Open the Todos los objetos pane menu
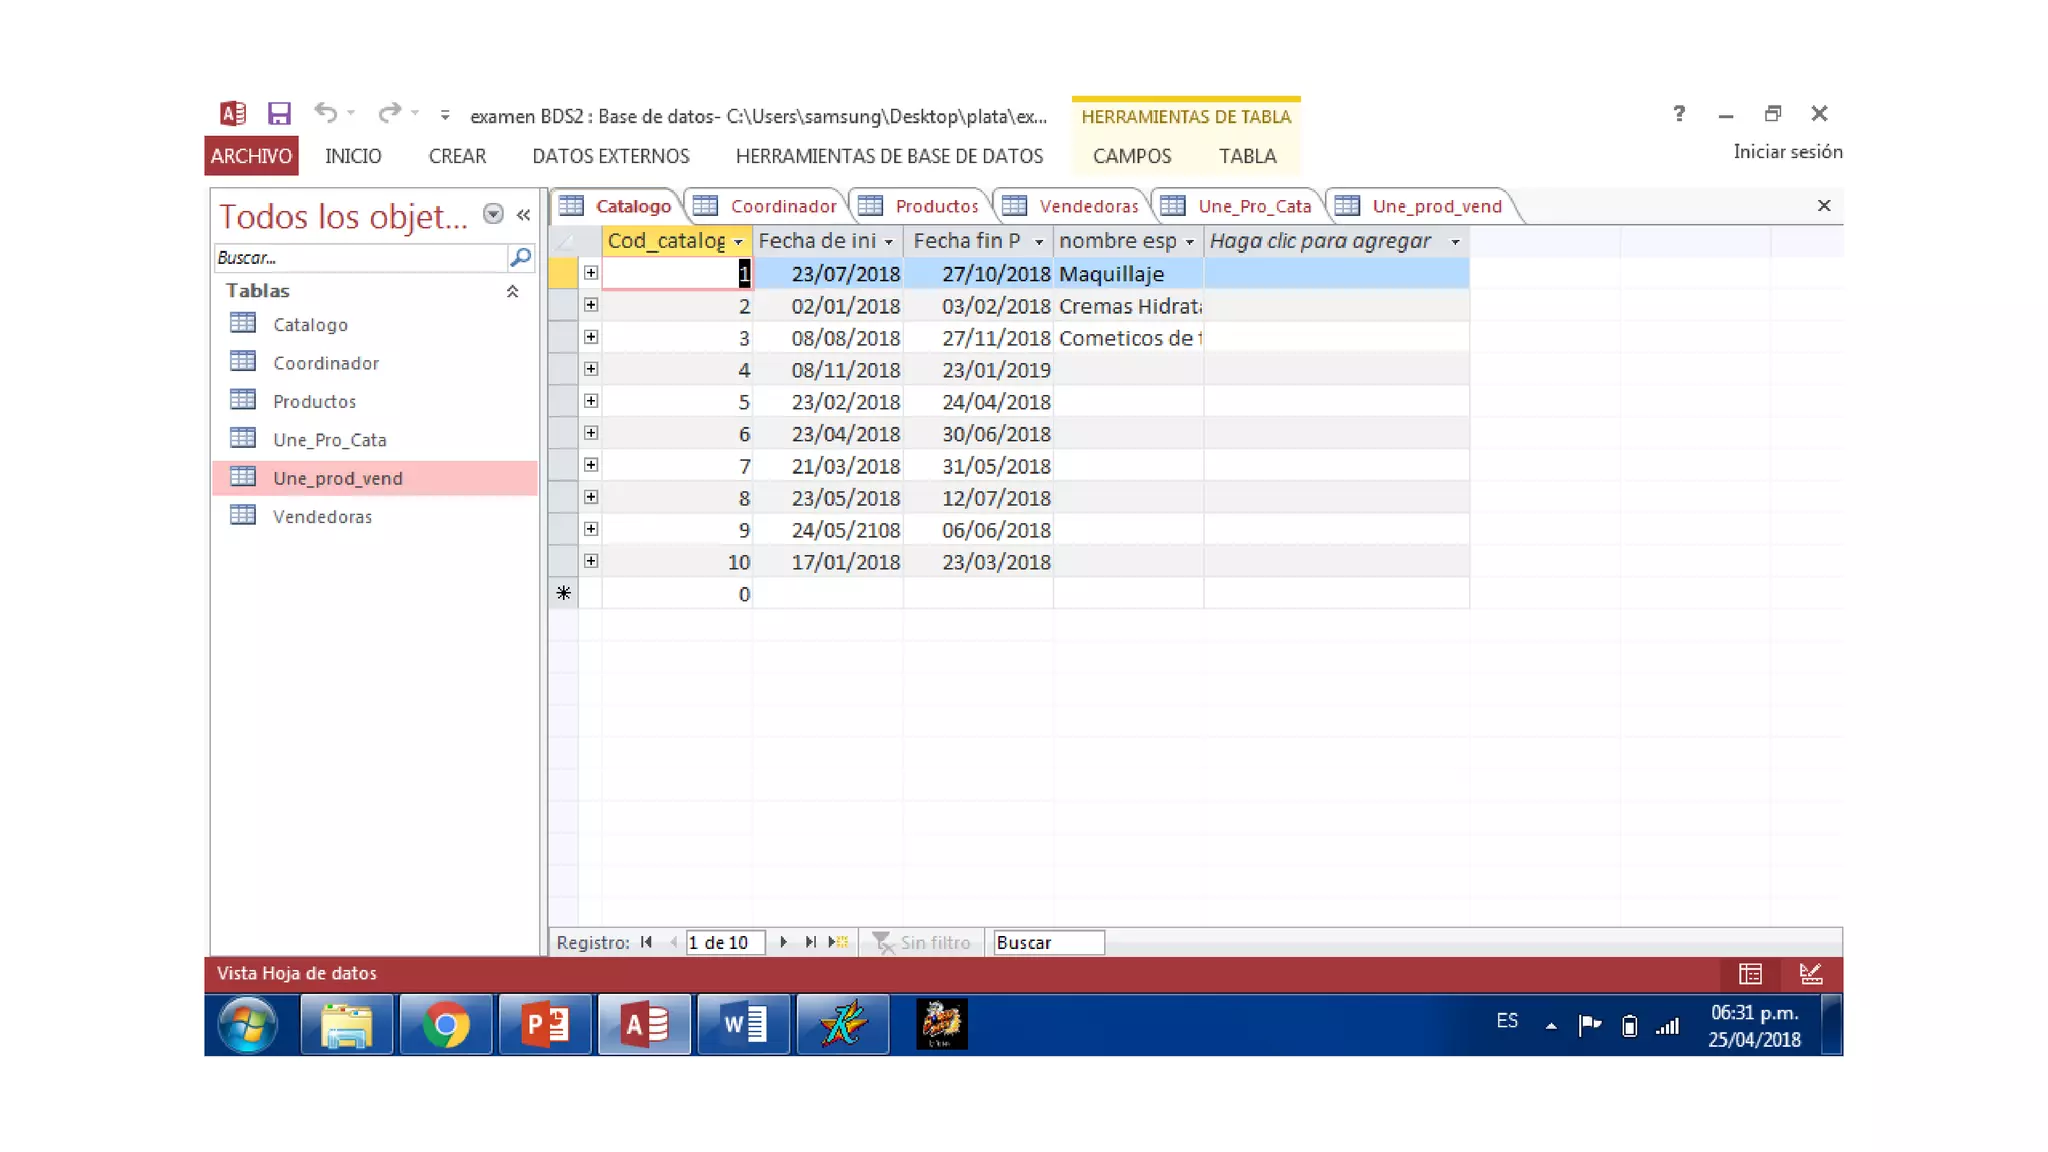2048x1152 pixels. [x=493, y=214]
